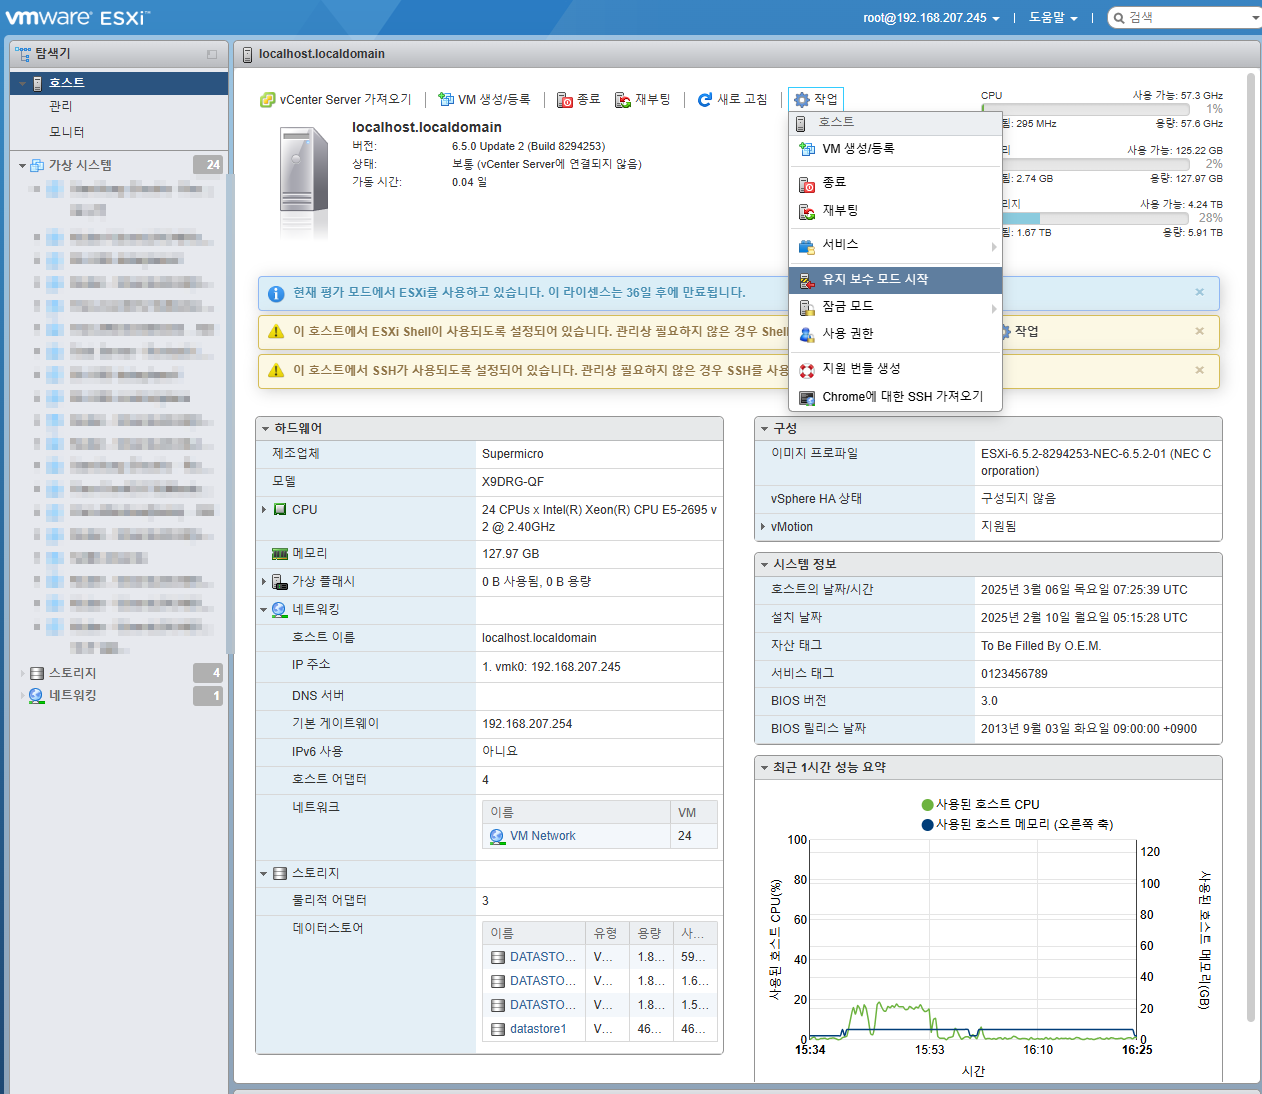Expand the CPU row in hardware panel
The height and width of the screenshot is (1094, 1262).
(x=264, y=510)
